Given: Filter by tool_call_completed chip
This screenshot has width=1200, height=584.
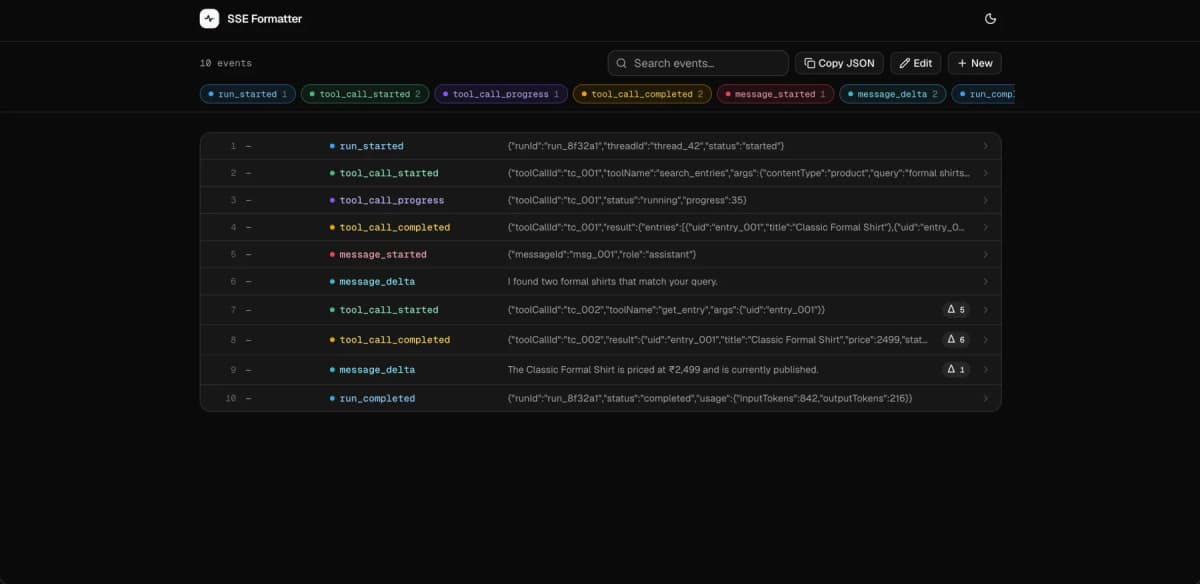Looking at the screenshot, I should pos(642,94).
